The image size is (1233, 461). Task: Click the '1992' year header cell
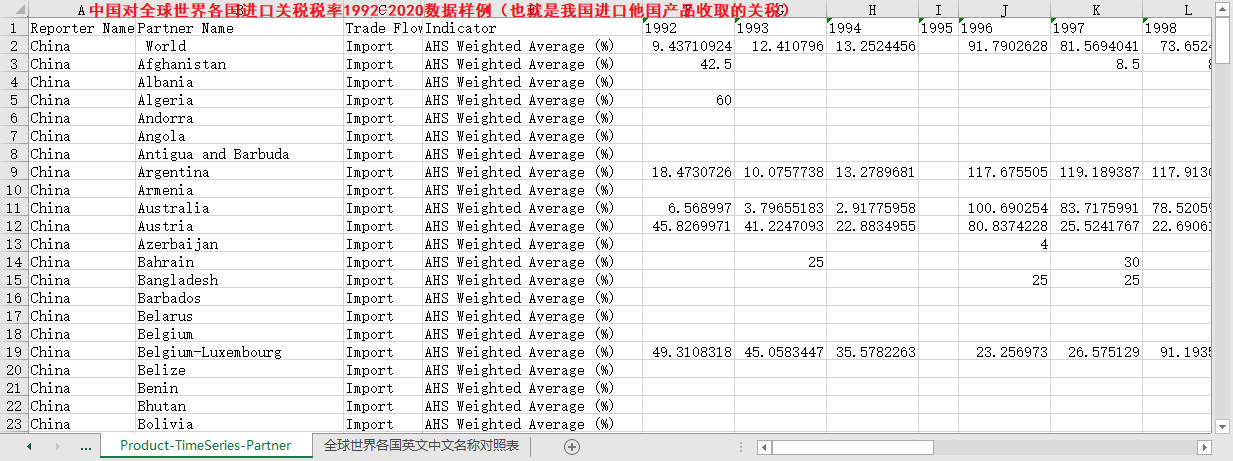click(689, 28)
